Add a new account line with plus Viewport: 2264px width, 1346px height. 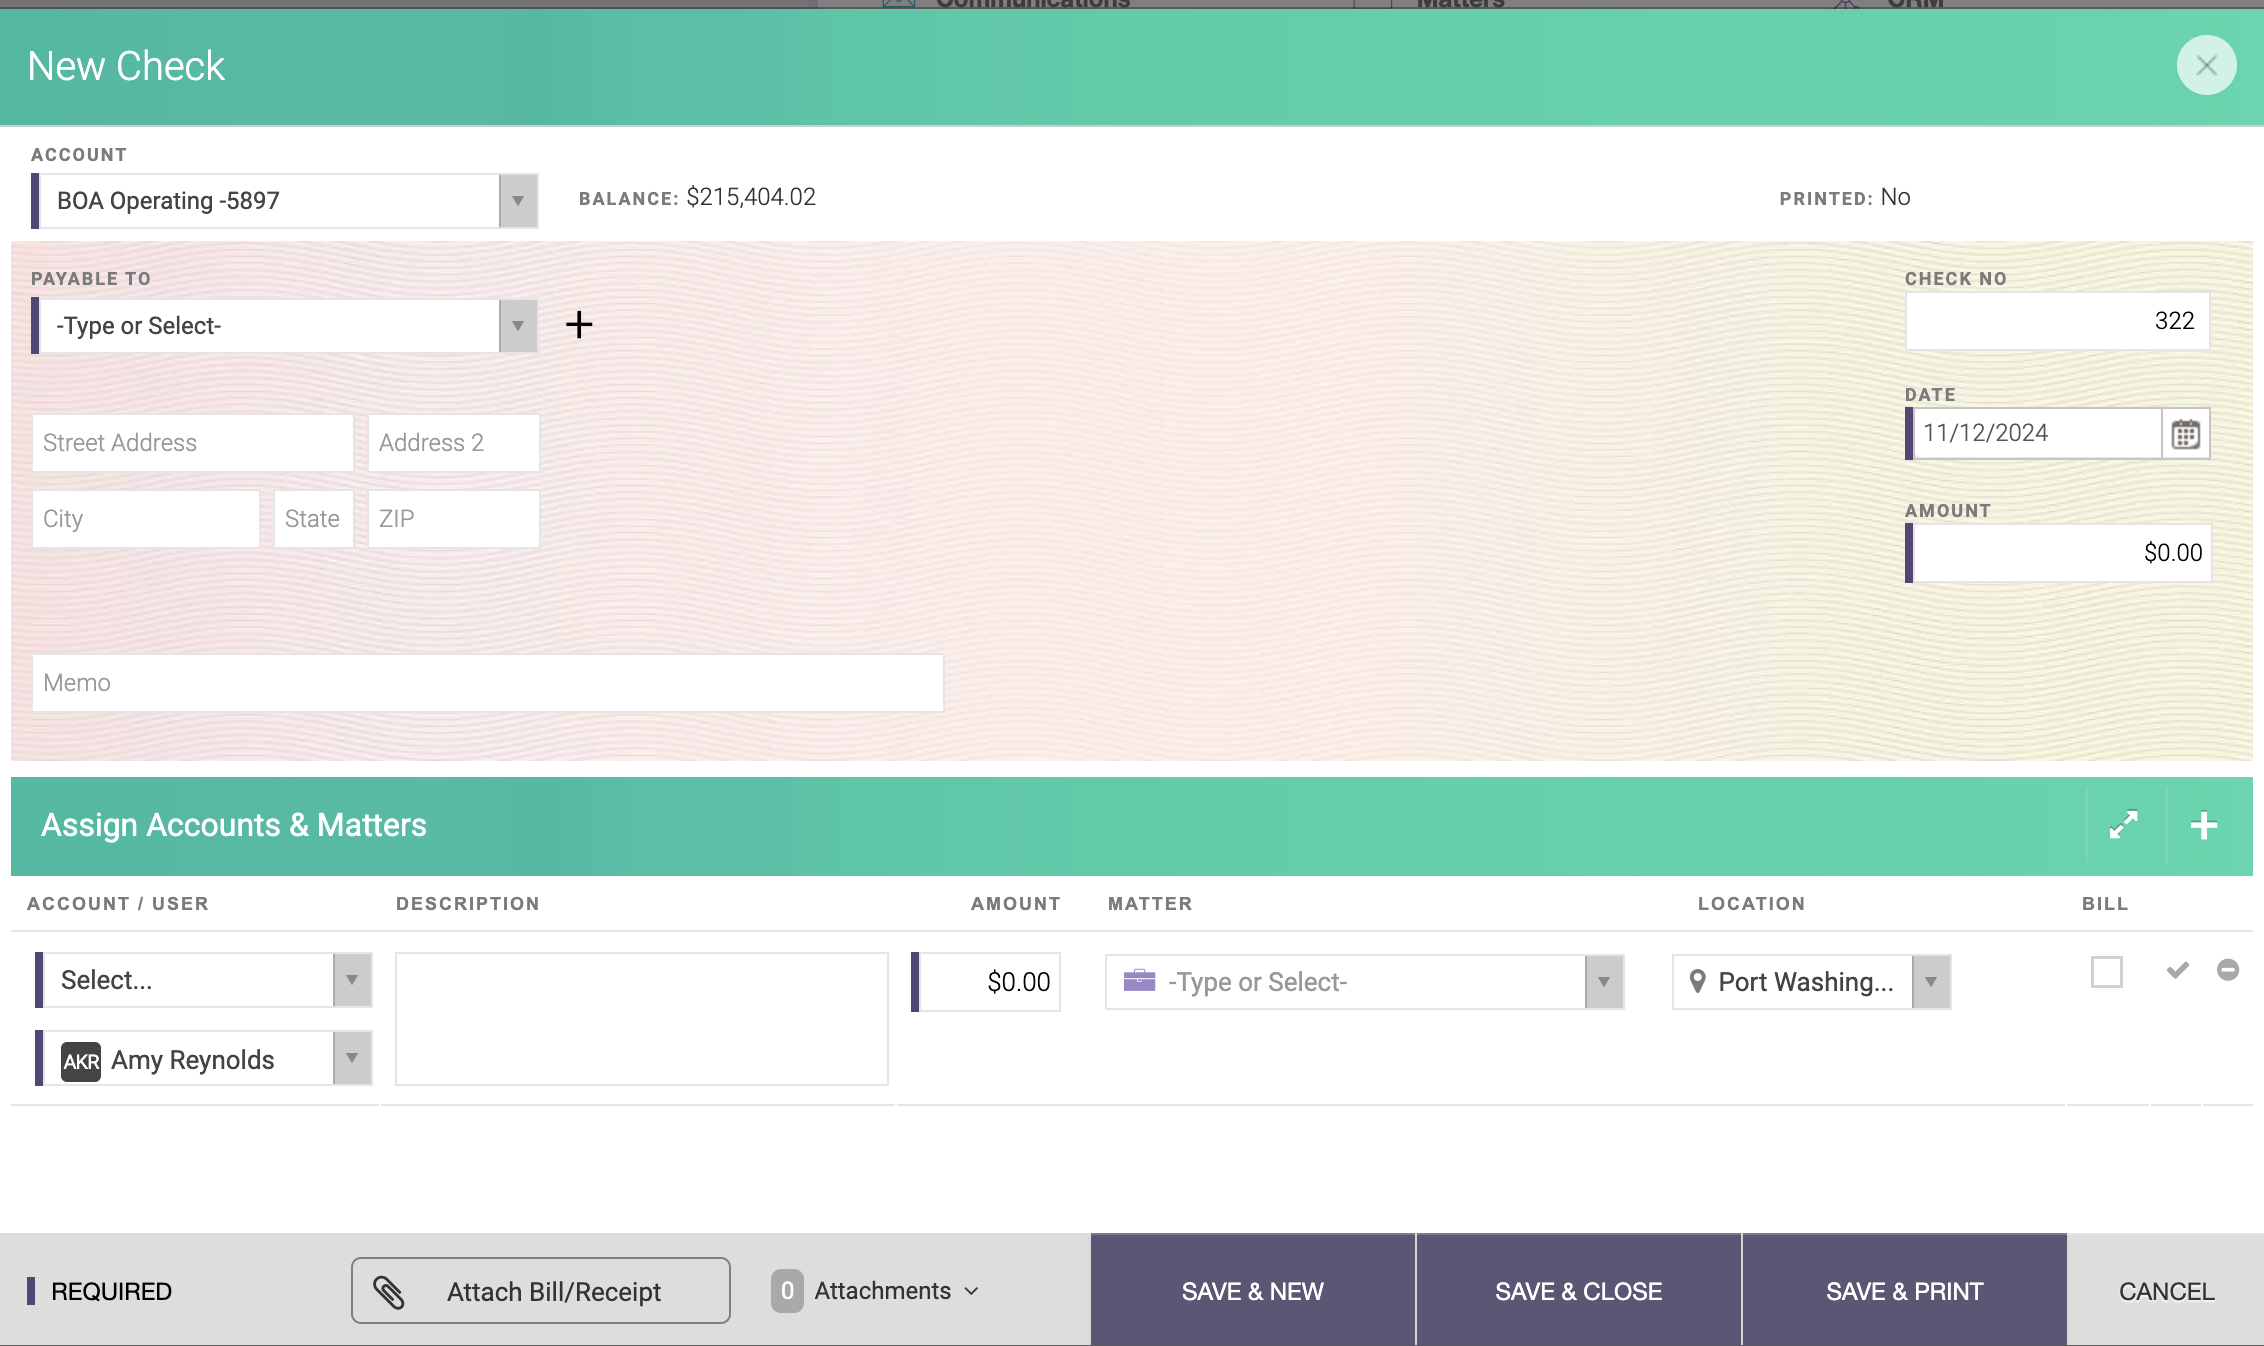point(2203,825)
